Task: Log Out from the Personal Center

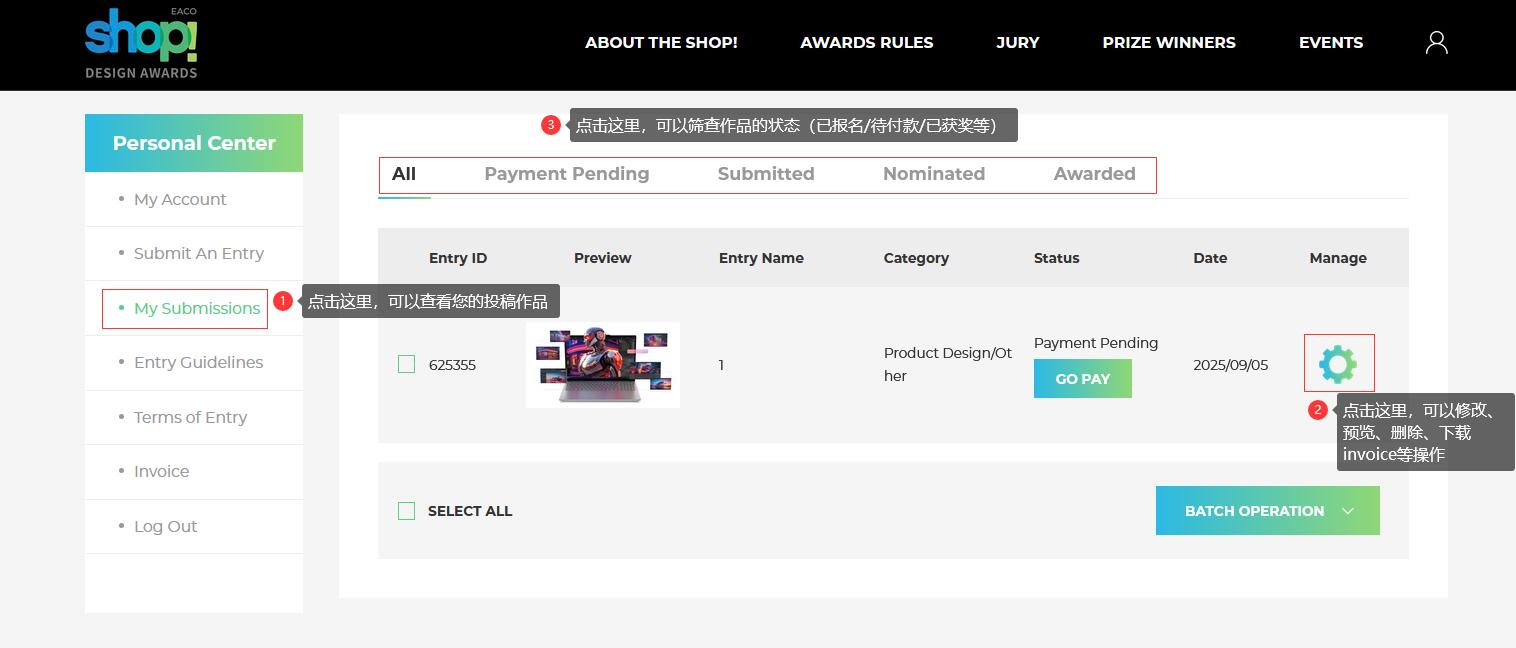Action: pos(165,527)
